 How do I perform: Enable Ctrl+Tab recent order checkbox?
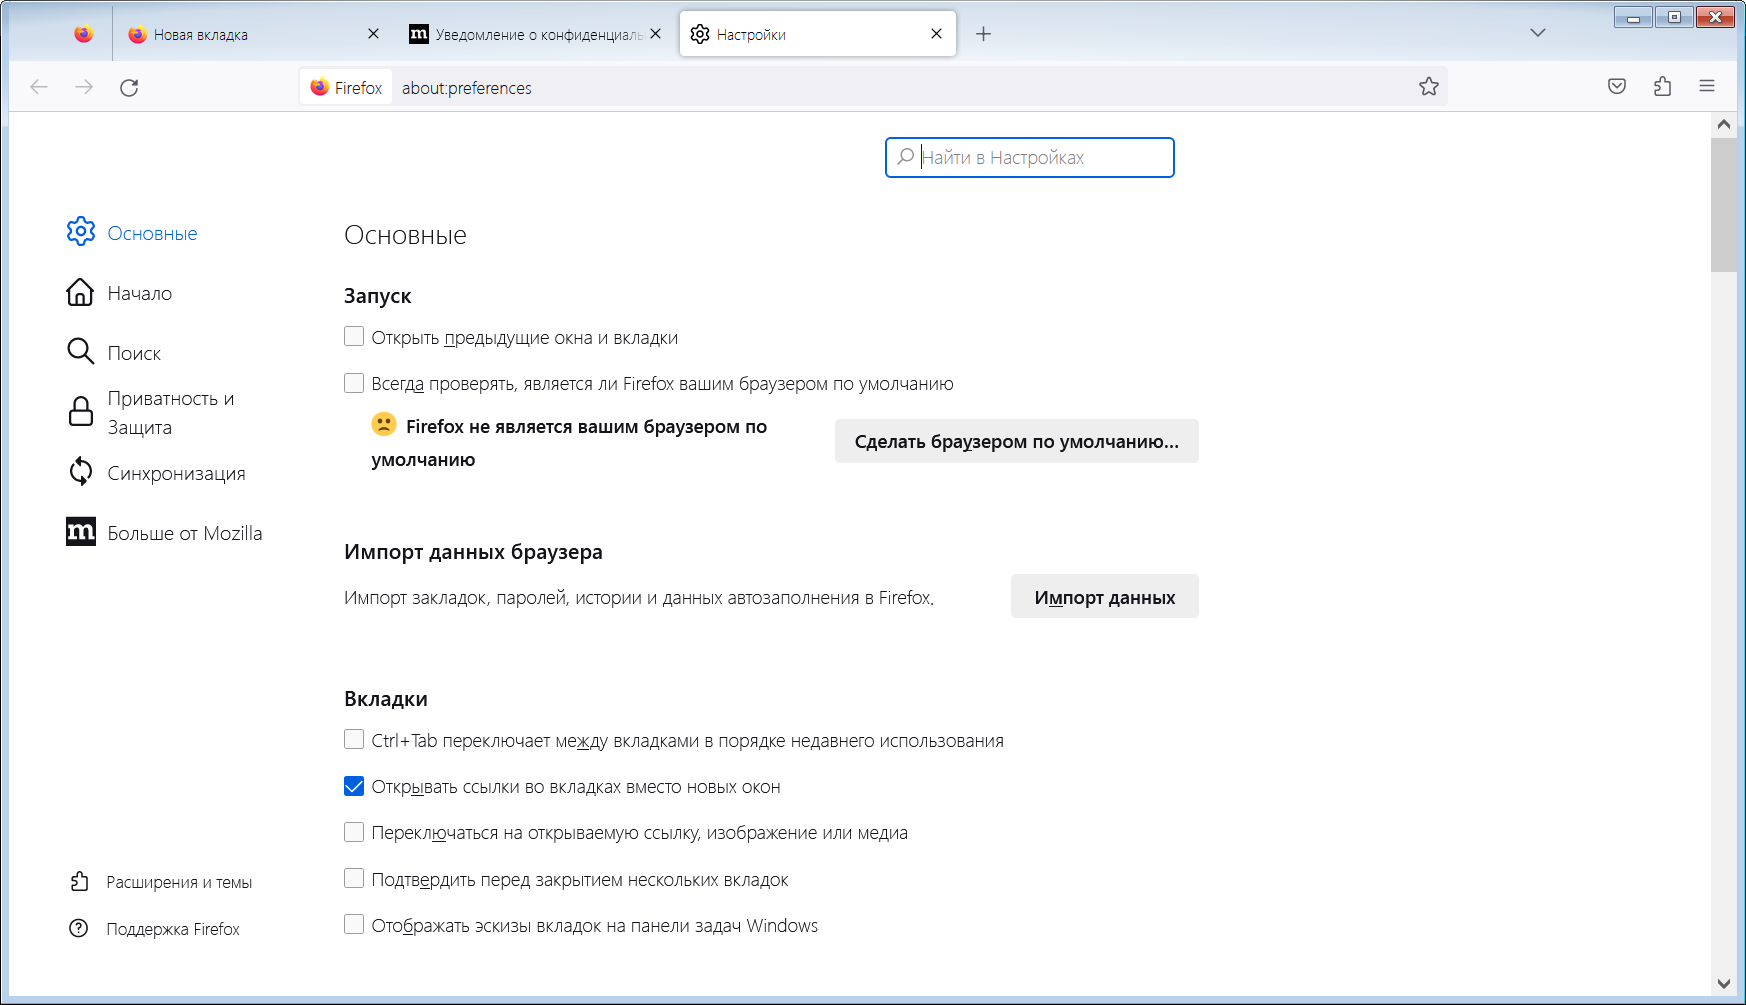[354, 740]
